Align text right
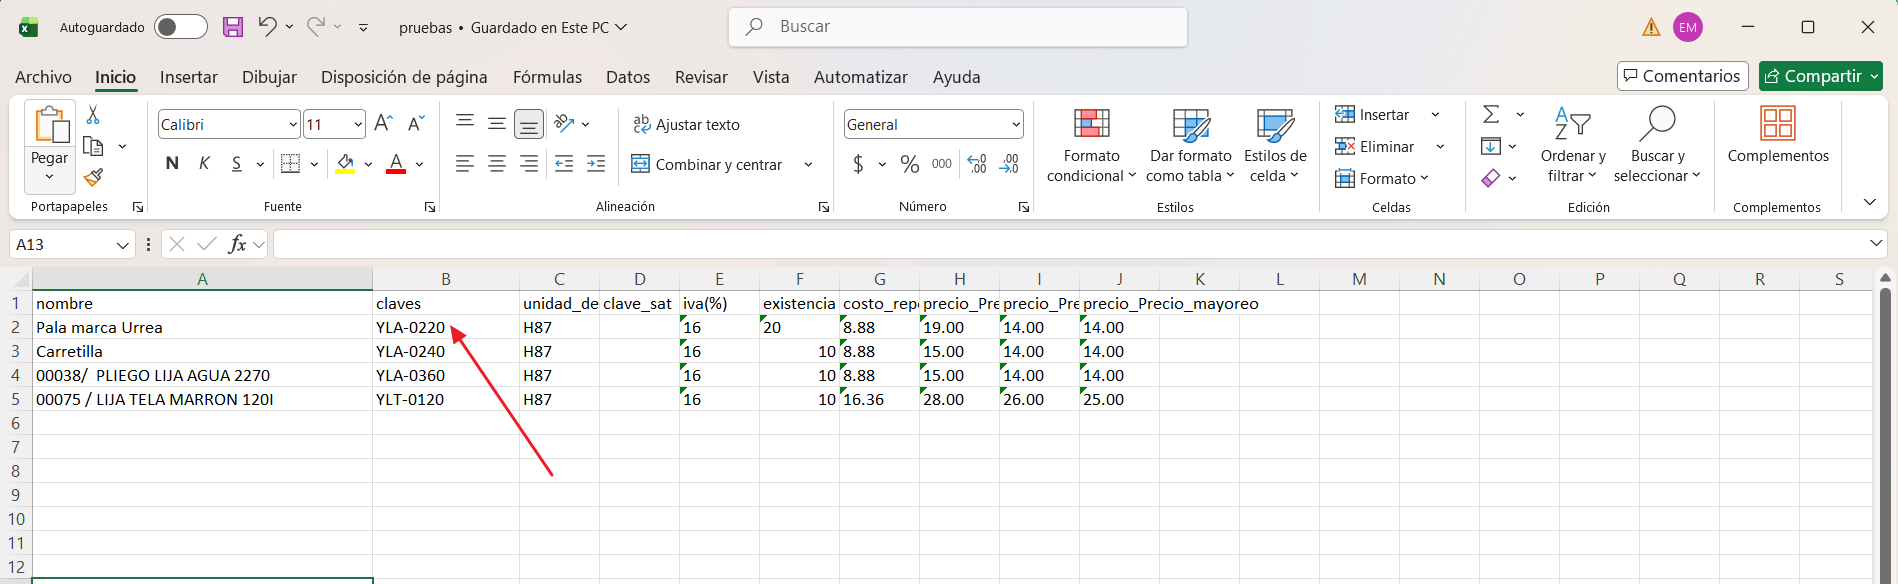 529,163
